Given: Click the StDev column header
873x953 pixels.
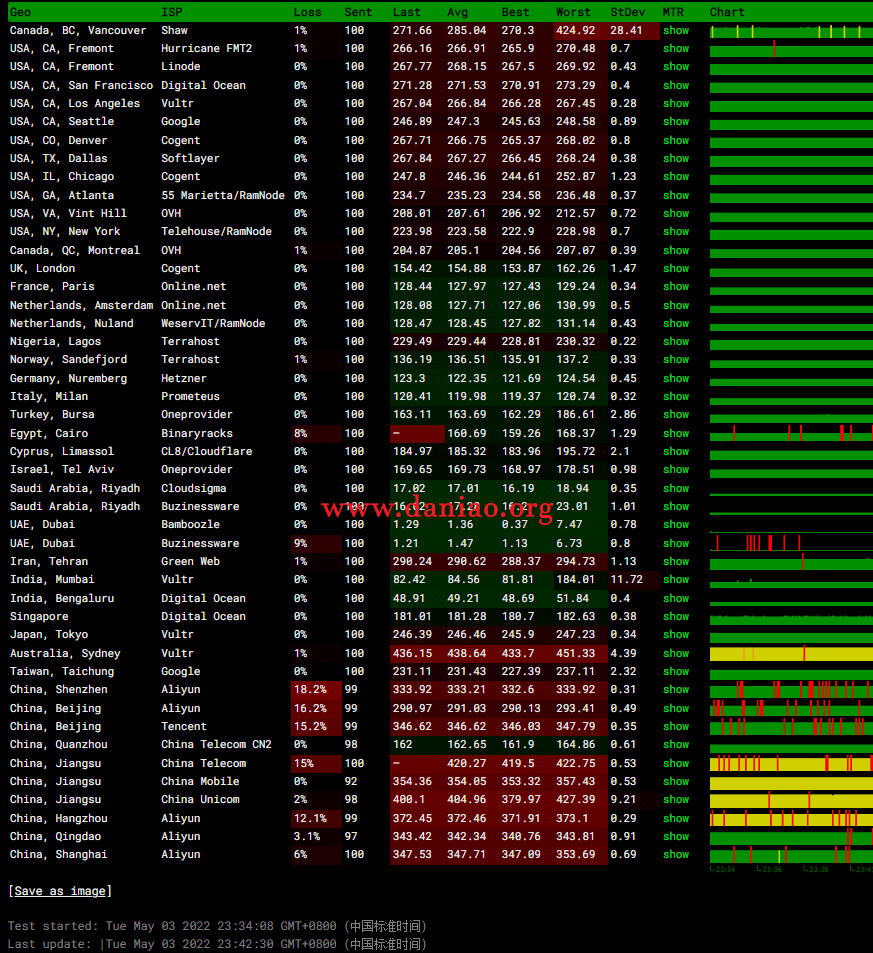Looking at the screenshot, I should tap(627, 12).
